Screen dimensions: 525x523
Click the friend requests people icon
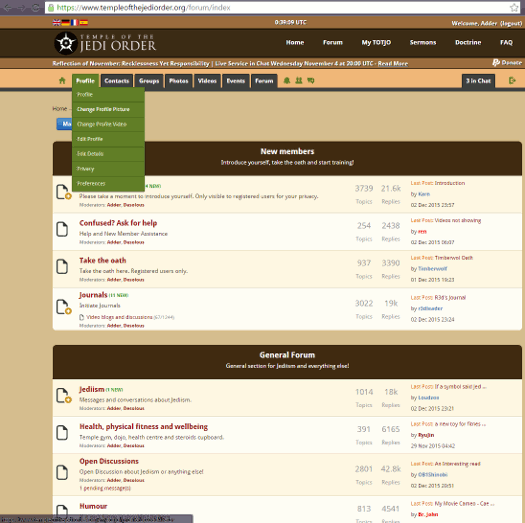click(299, 81)
